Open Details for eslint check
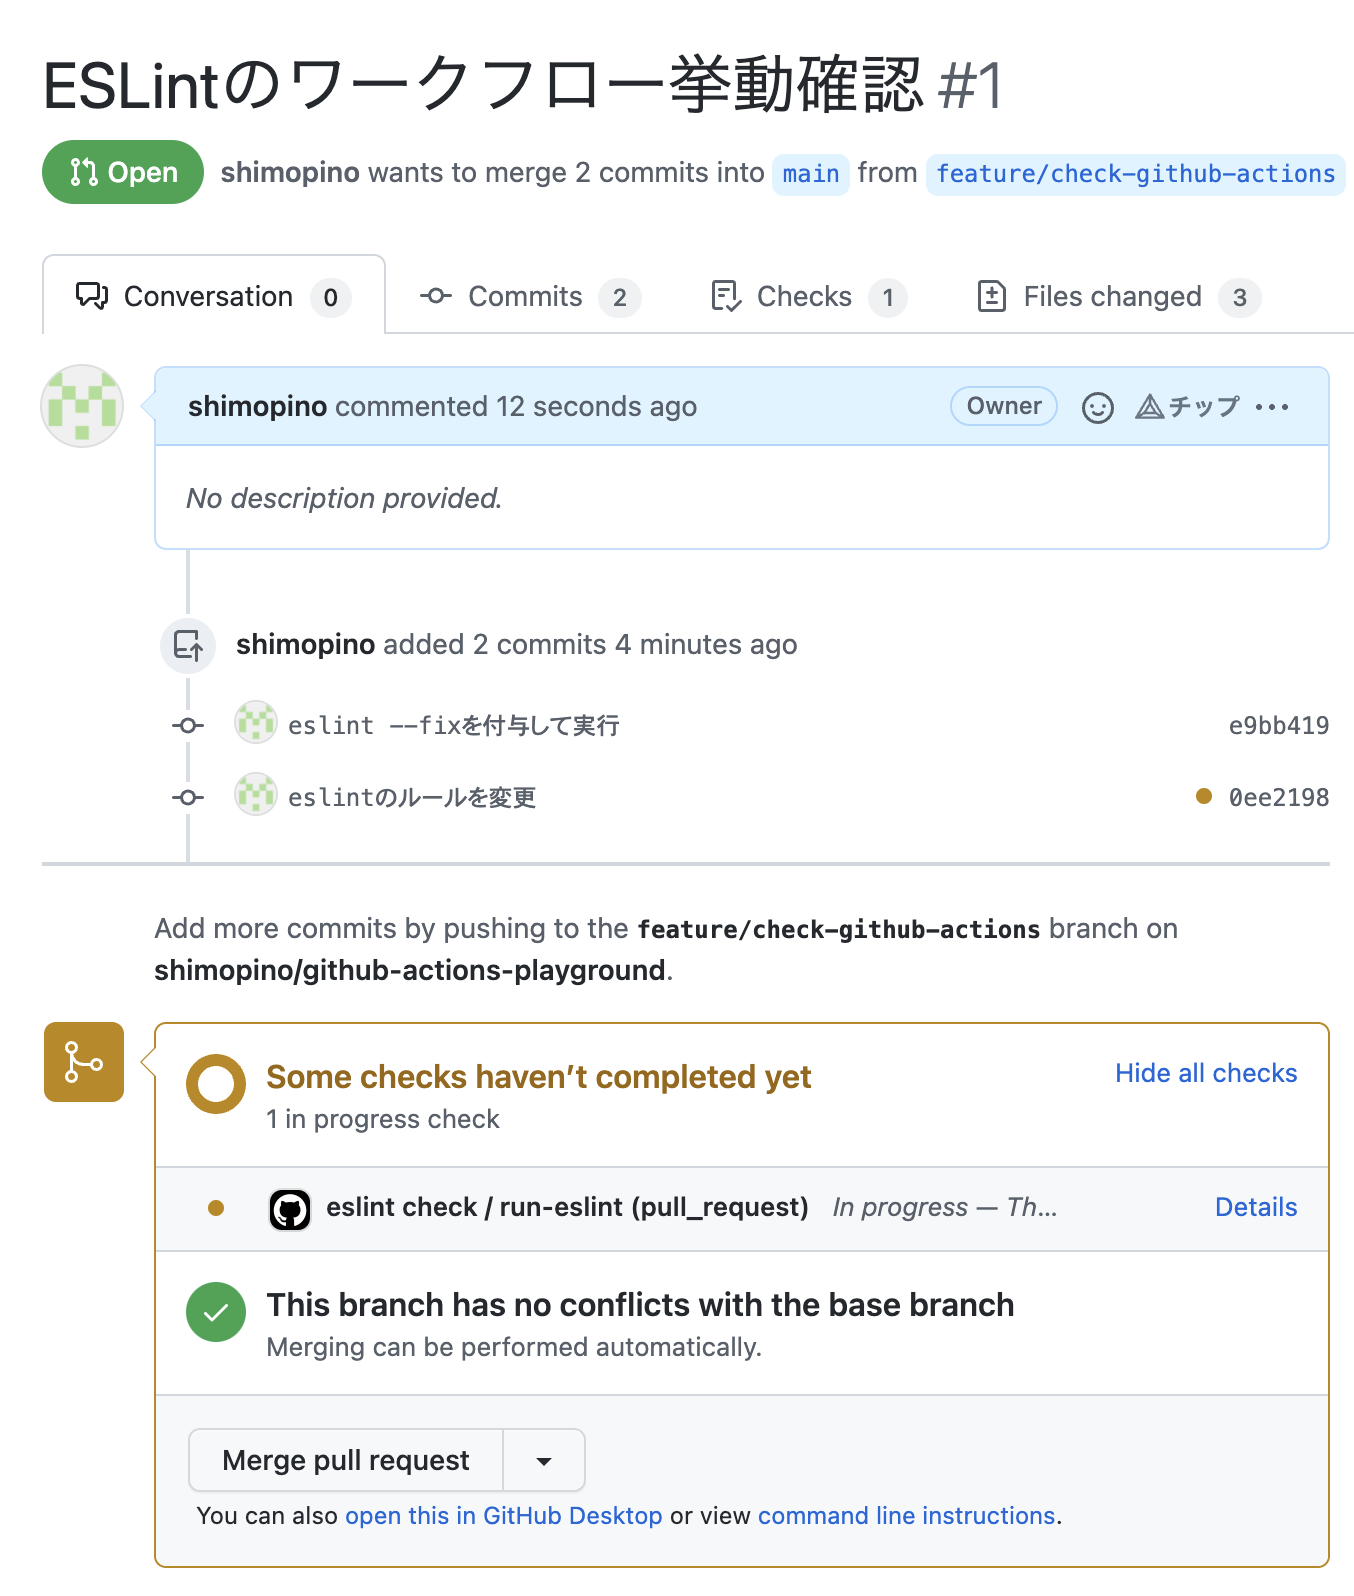This screenshot has height=1596, width=1354. point(1256,1207)
